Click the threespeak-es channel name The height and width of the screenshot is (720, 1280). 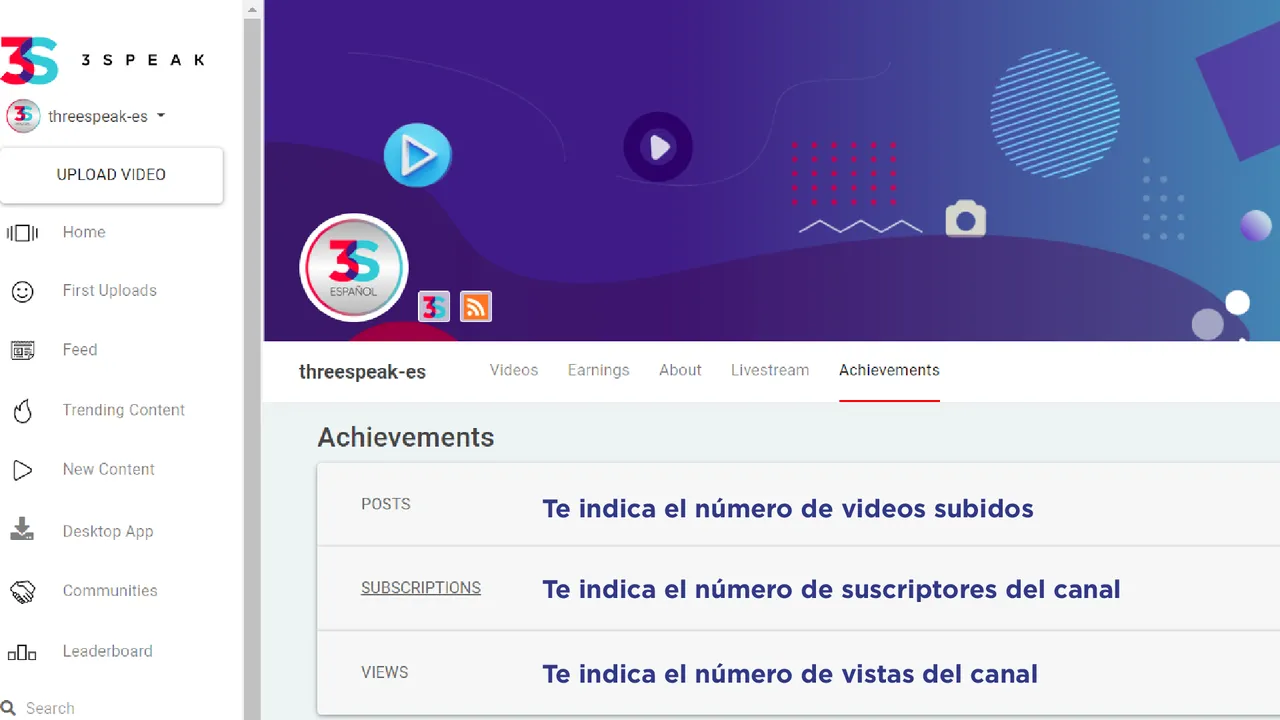(362, 372)
